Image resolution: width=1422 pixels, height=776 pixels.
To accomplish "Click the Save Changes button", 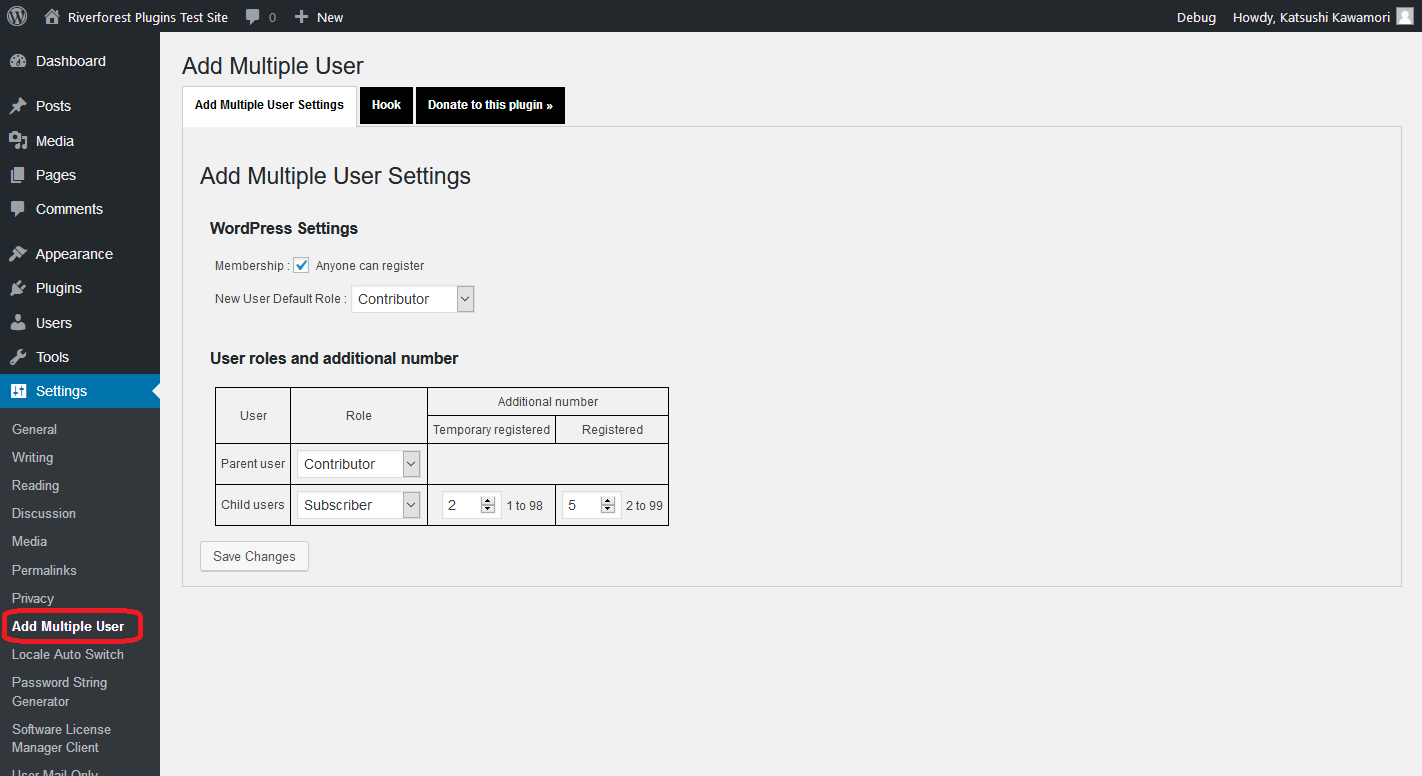I will point(254,556).
